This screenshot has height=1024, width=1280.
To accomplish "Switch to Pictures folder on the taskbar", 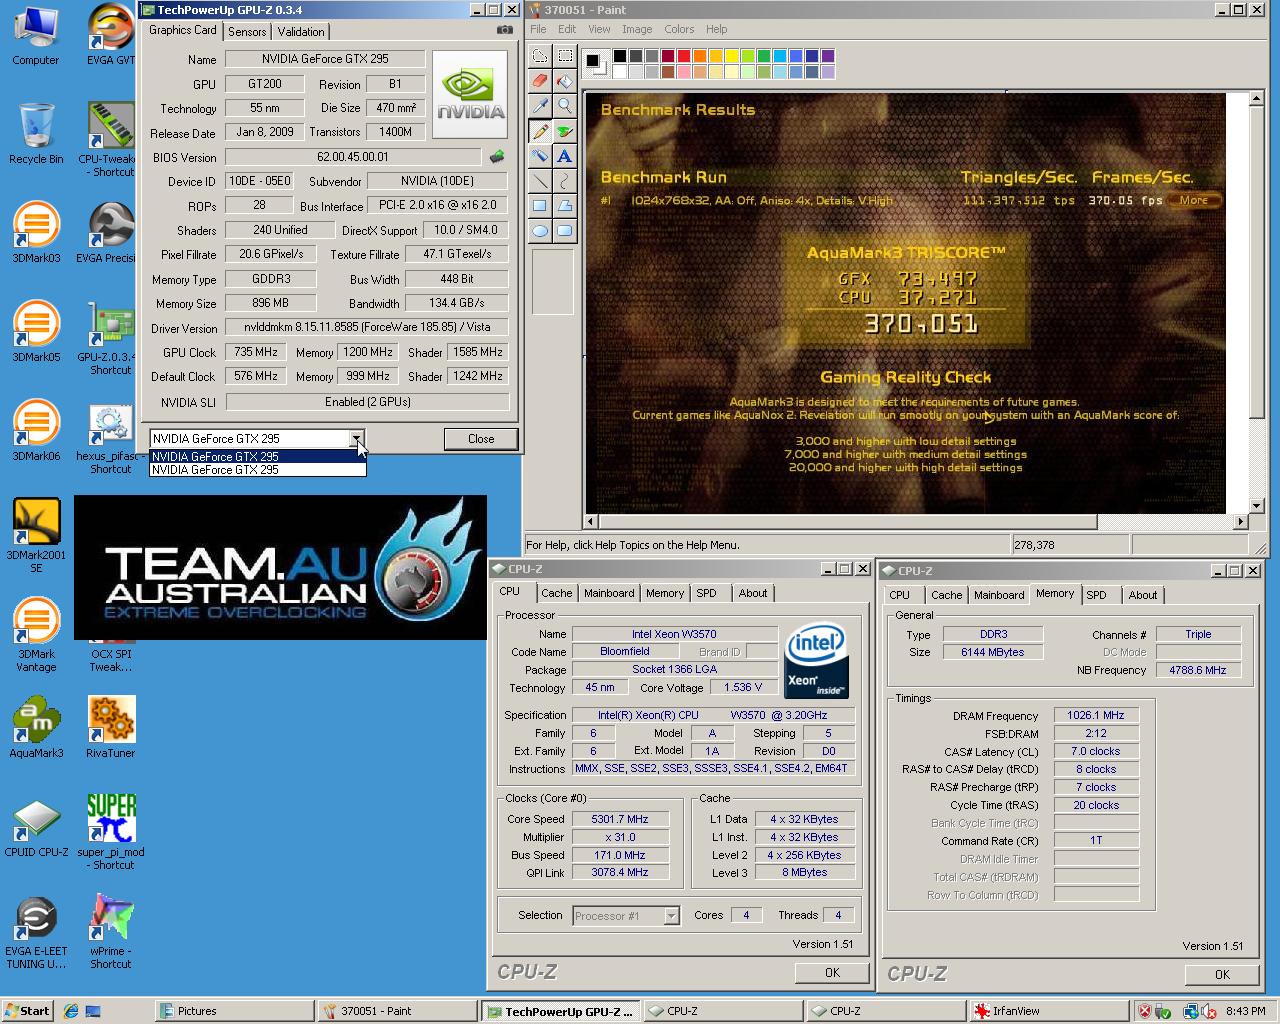I will [x=233, y=1011].
